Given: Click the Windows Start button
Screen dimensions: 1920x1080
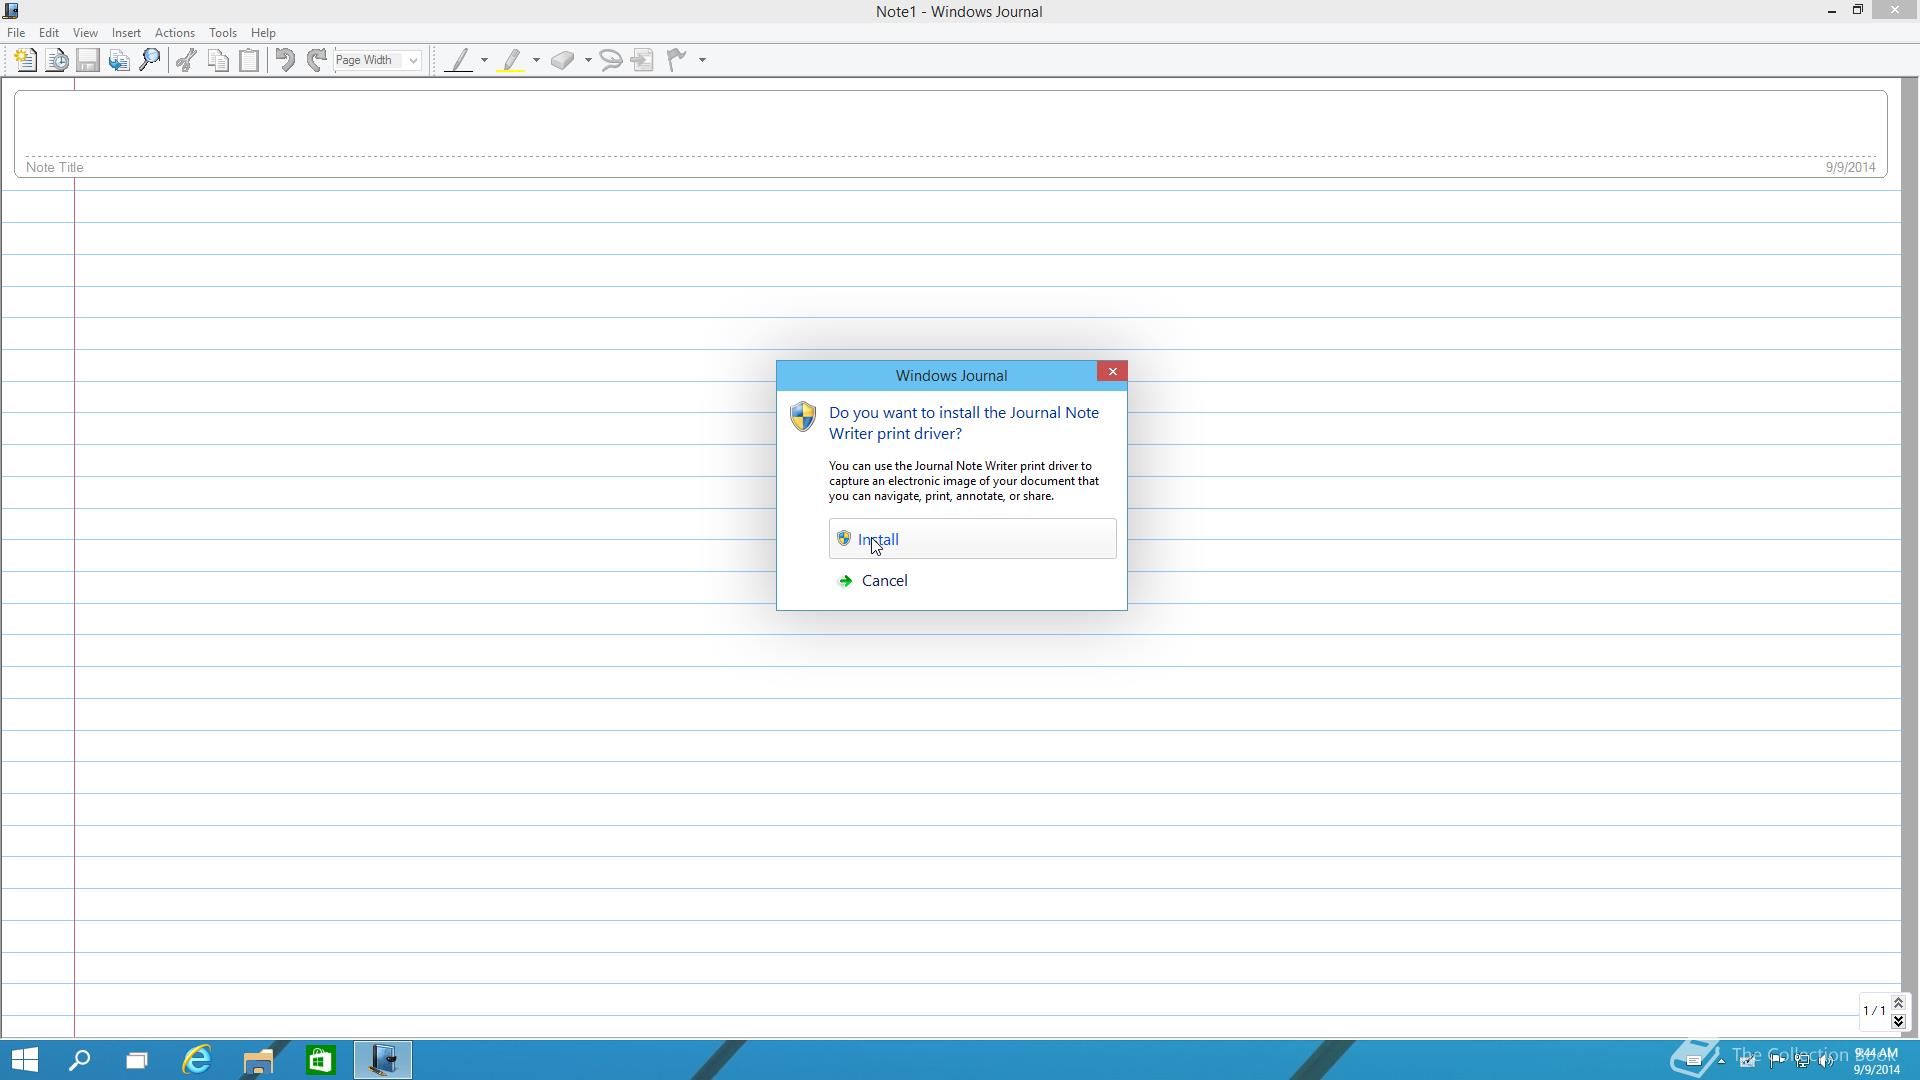Looking at the screenshot, I should 24,1060.
